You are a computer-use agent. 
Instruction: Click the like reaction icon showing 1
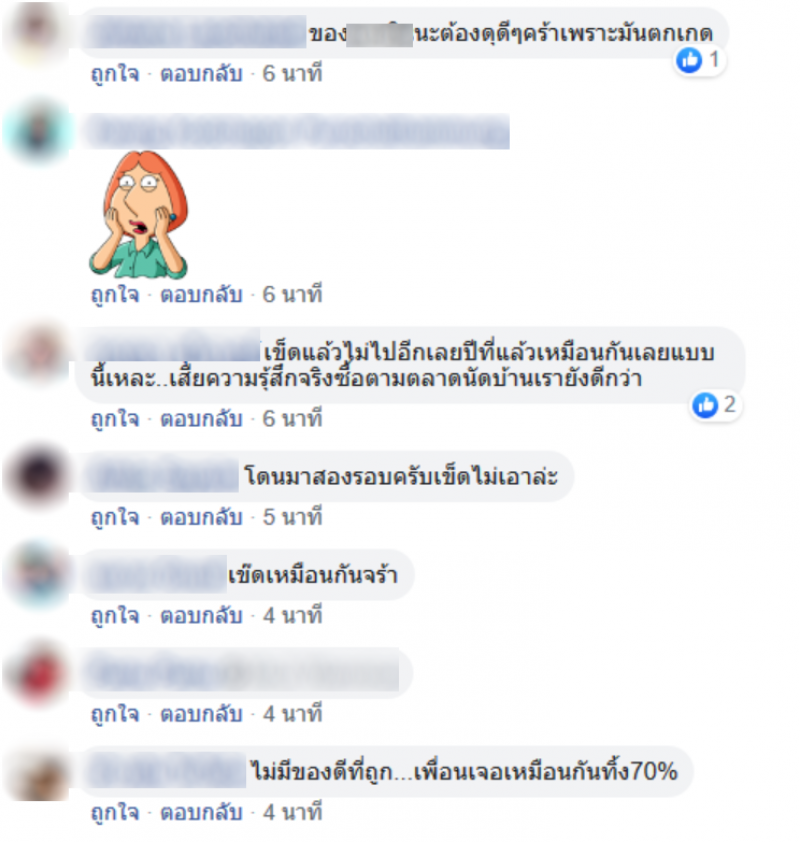[x=689, y=60]
